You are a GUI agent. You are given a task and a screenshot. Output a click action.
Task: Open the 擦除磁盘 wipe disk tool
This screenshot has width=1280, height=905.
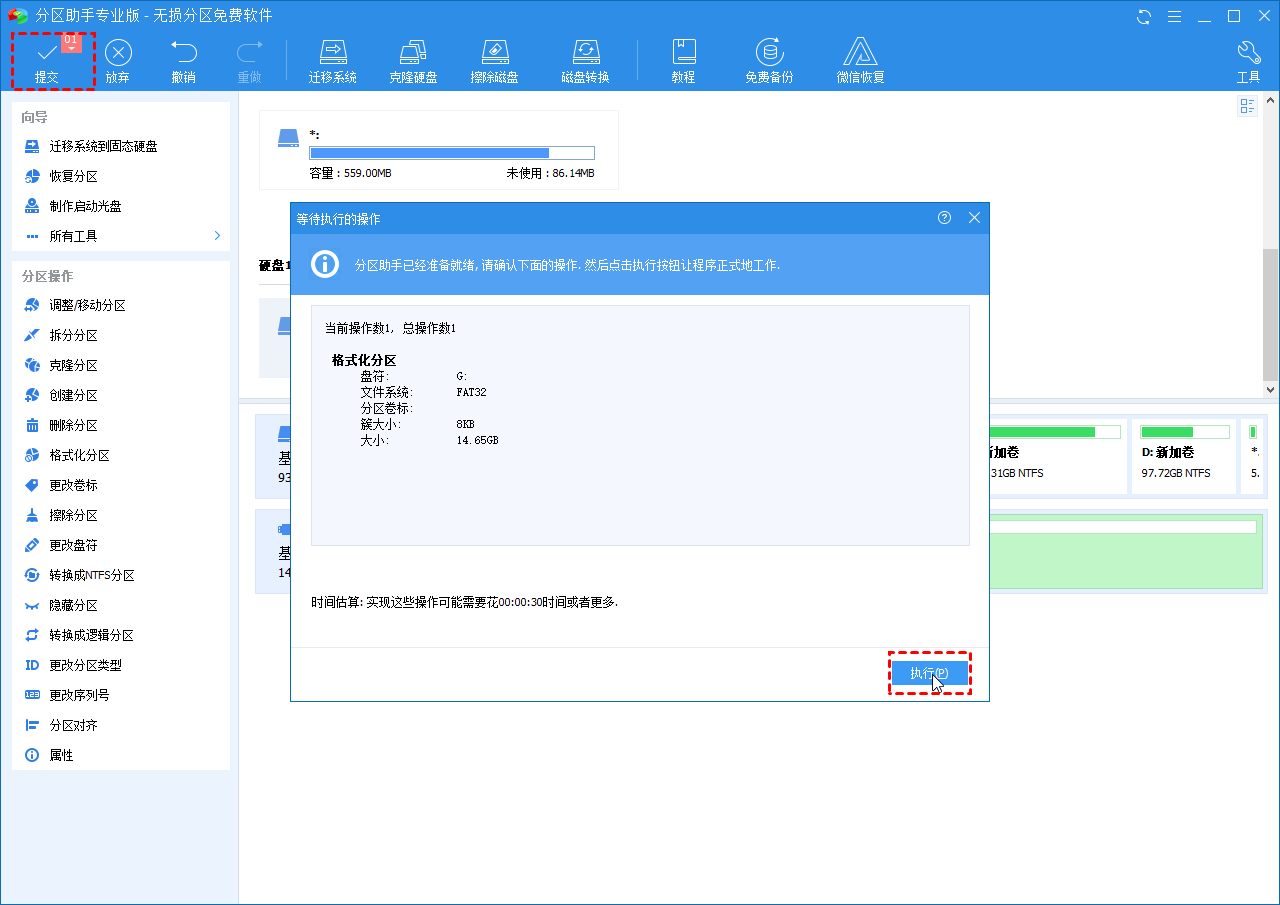(495, 58)
